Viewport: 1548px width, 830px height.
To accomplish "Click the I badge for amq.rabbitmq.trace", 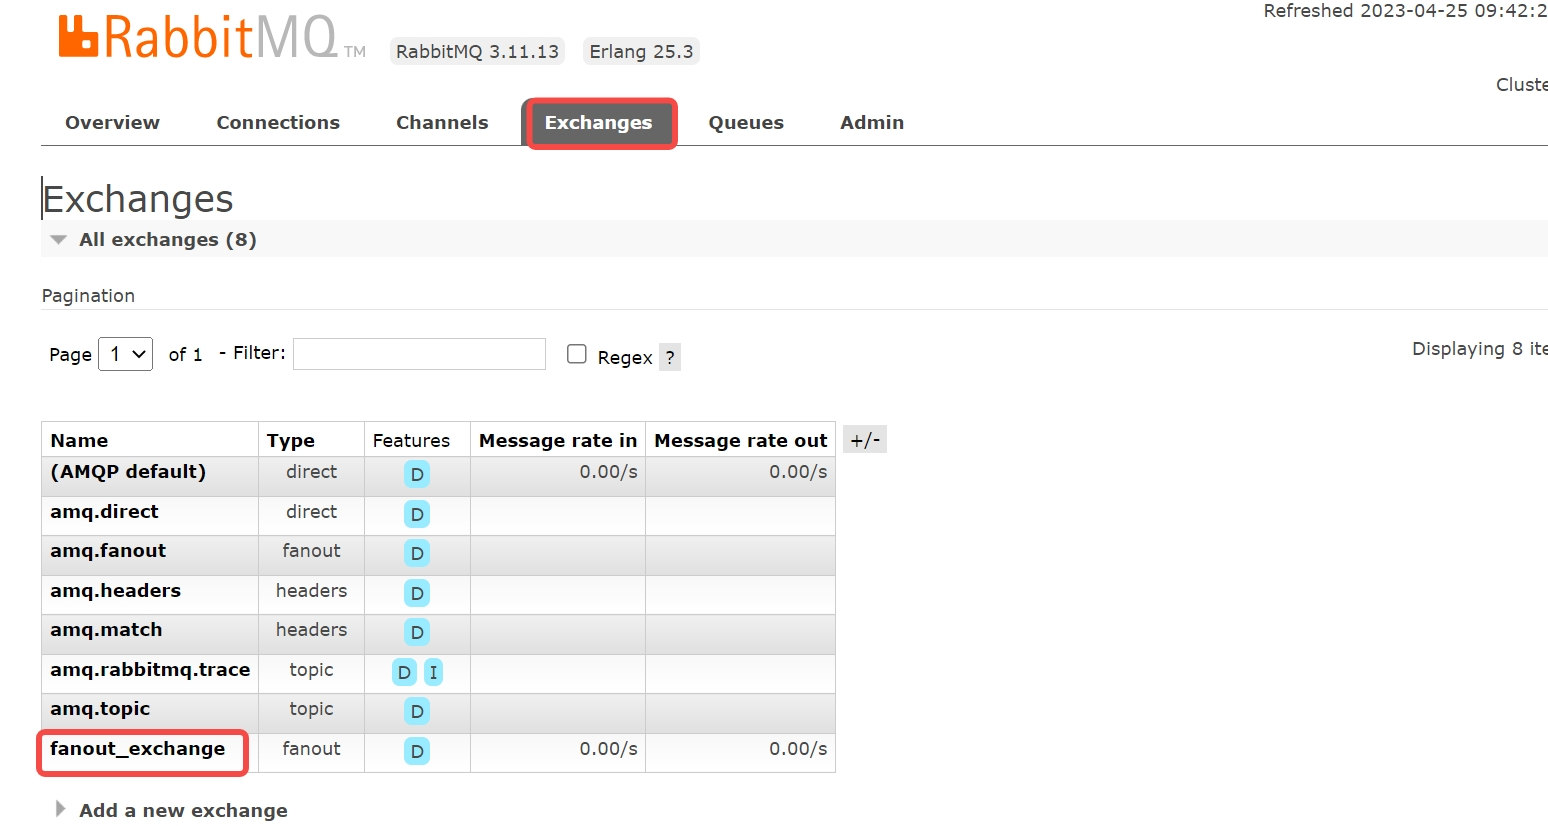I will (433, 672).
